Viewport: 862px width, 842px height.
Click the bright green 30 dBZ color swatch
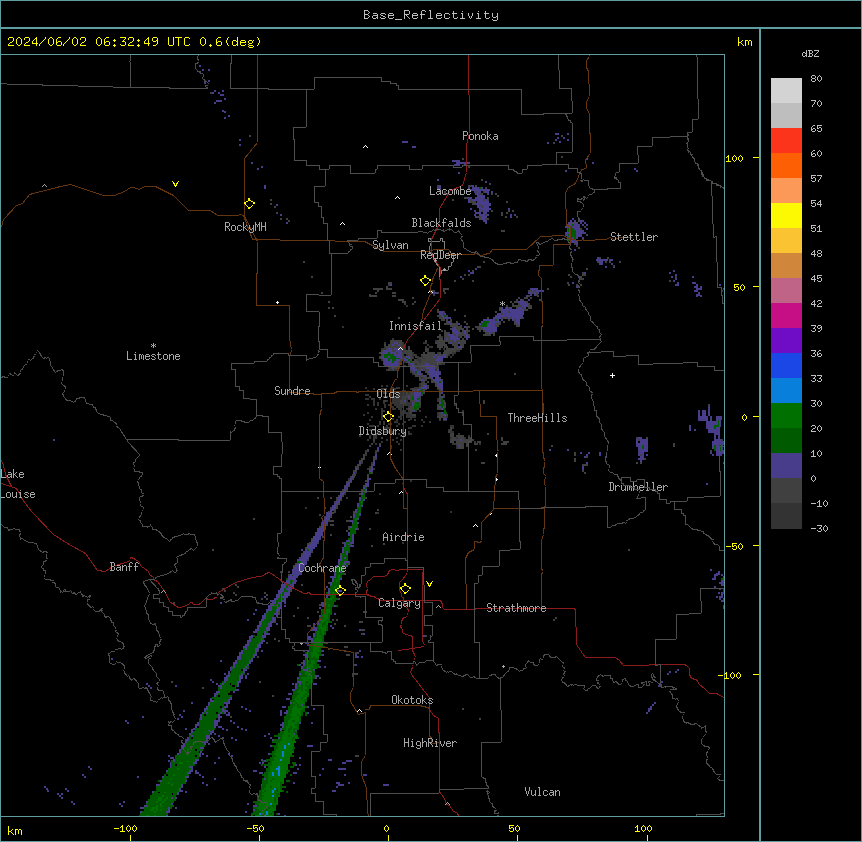[786, 416]
